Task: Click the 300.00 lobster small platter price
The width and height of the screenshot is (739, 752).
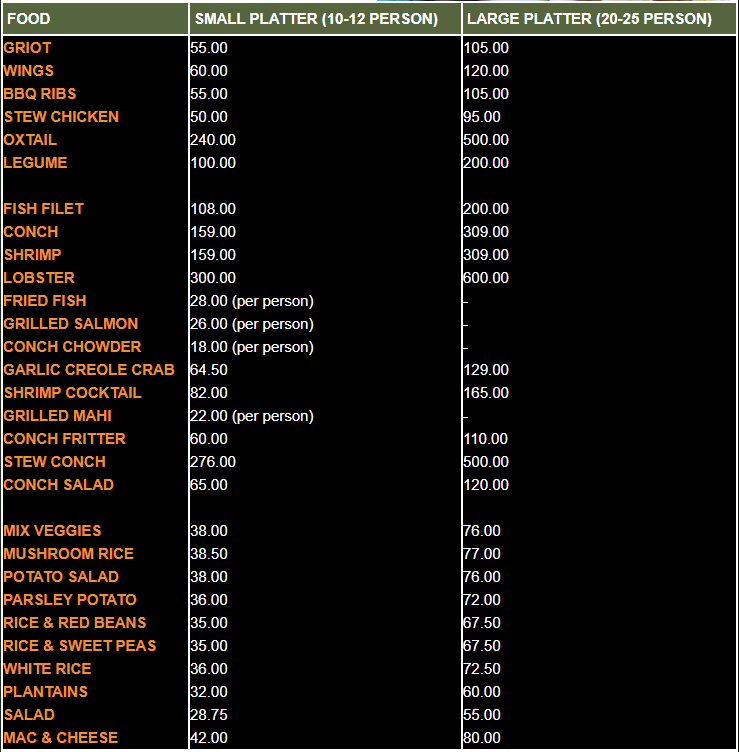Action: point(213,278)
